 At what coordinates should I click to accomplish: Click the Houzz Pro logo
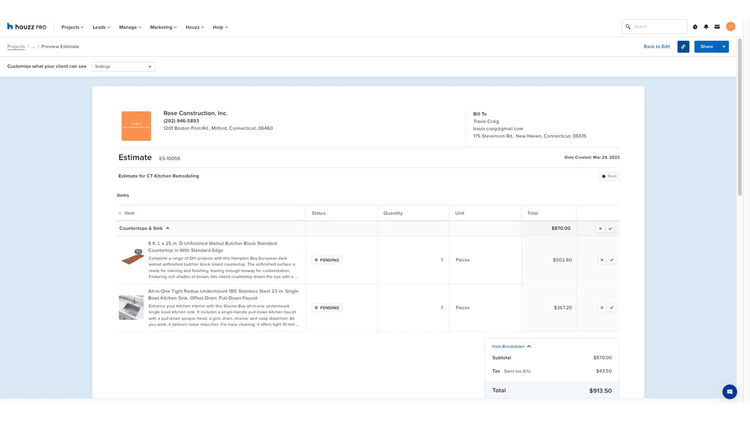pyautogui.click(x=27, y=27)
